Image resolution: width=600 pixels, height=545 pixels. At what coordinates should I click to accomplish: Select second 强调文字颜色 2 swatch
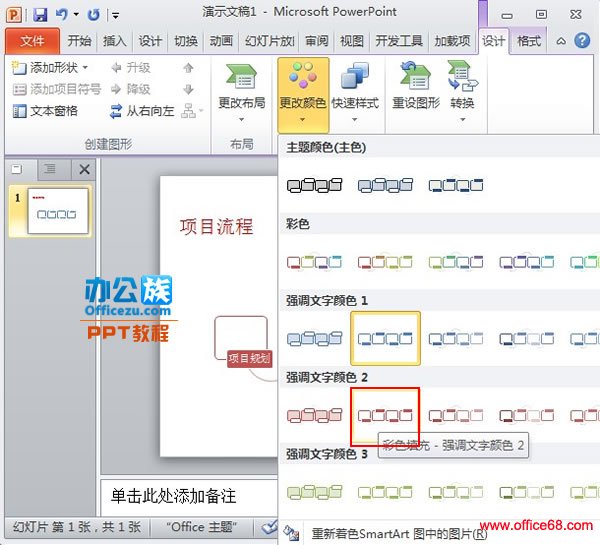click(385, 416)
